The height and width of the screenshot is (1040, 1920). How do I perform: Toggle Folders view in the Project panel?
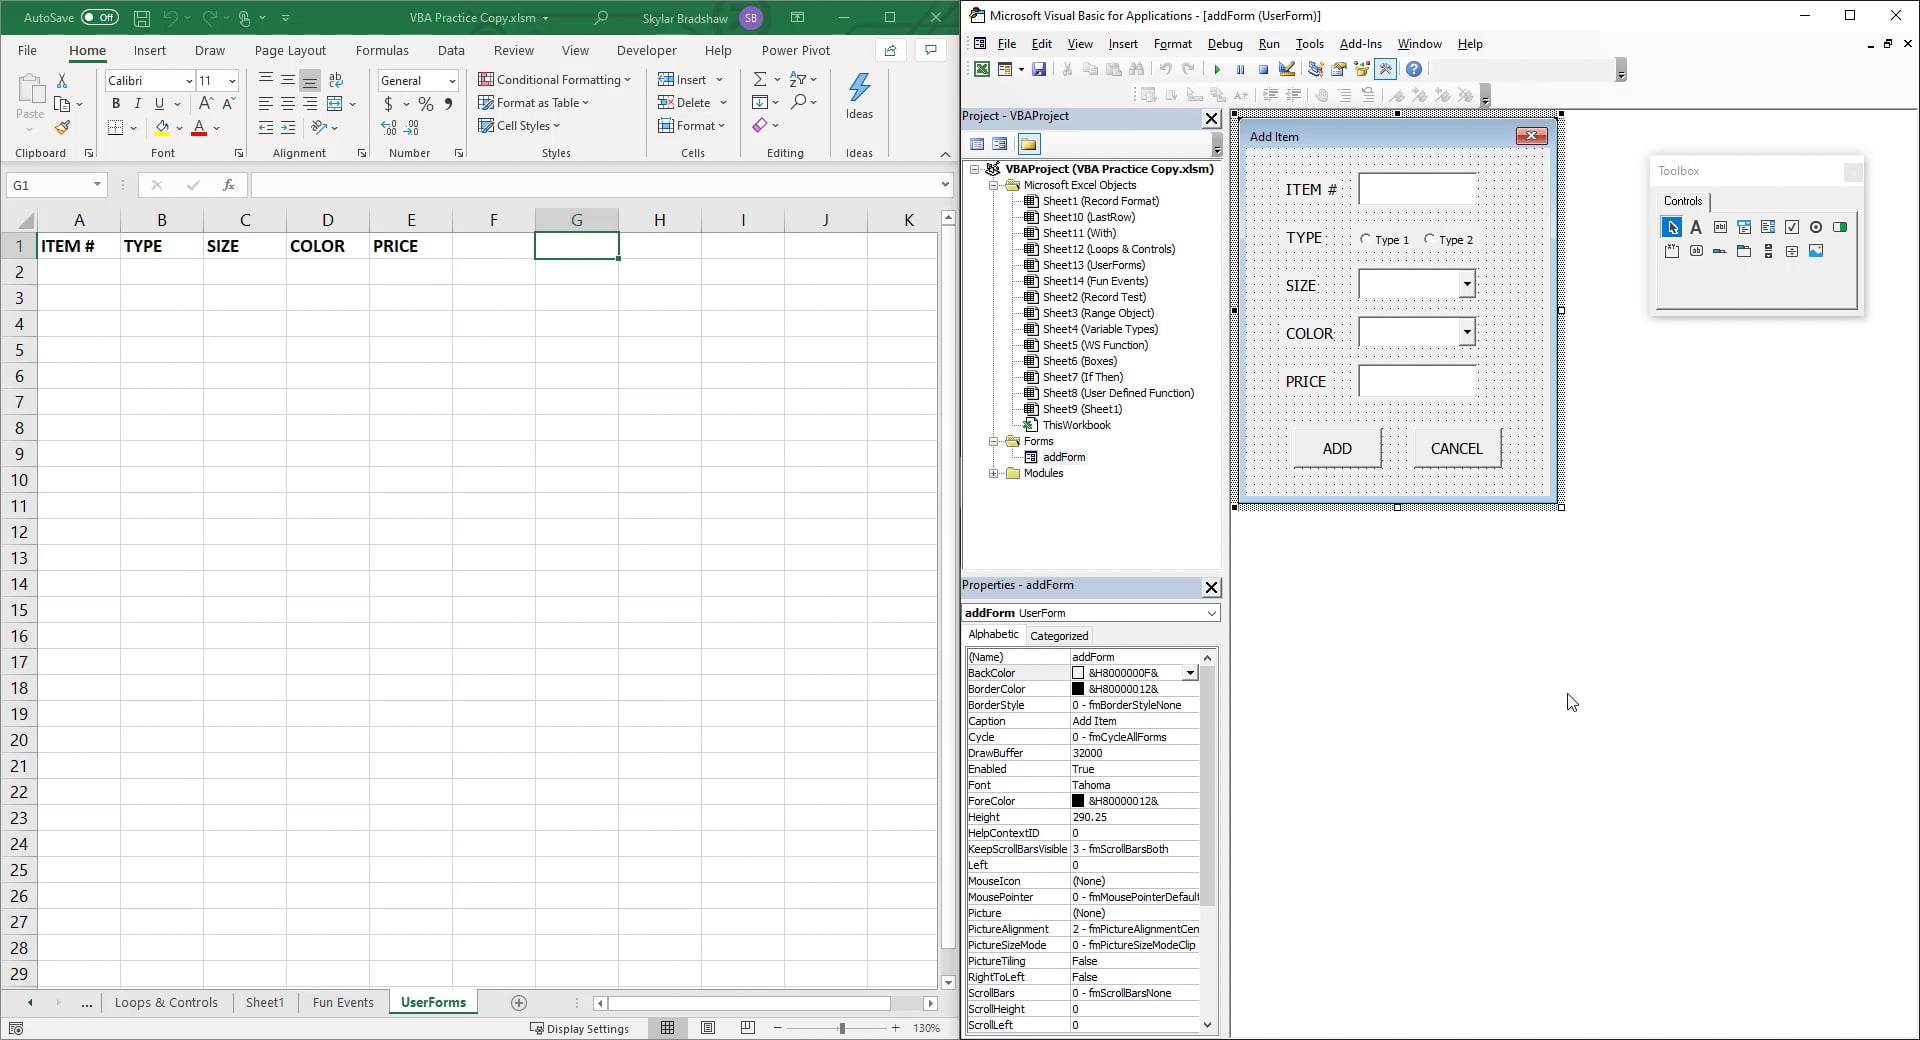point(1028,144)
